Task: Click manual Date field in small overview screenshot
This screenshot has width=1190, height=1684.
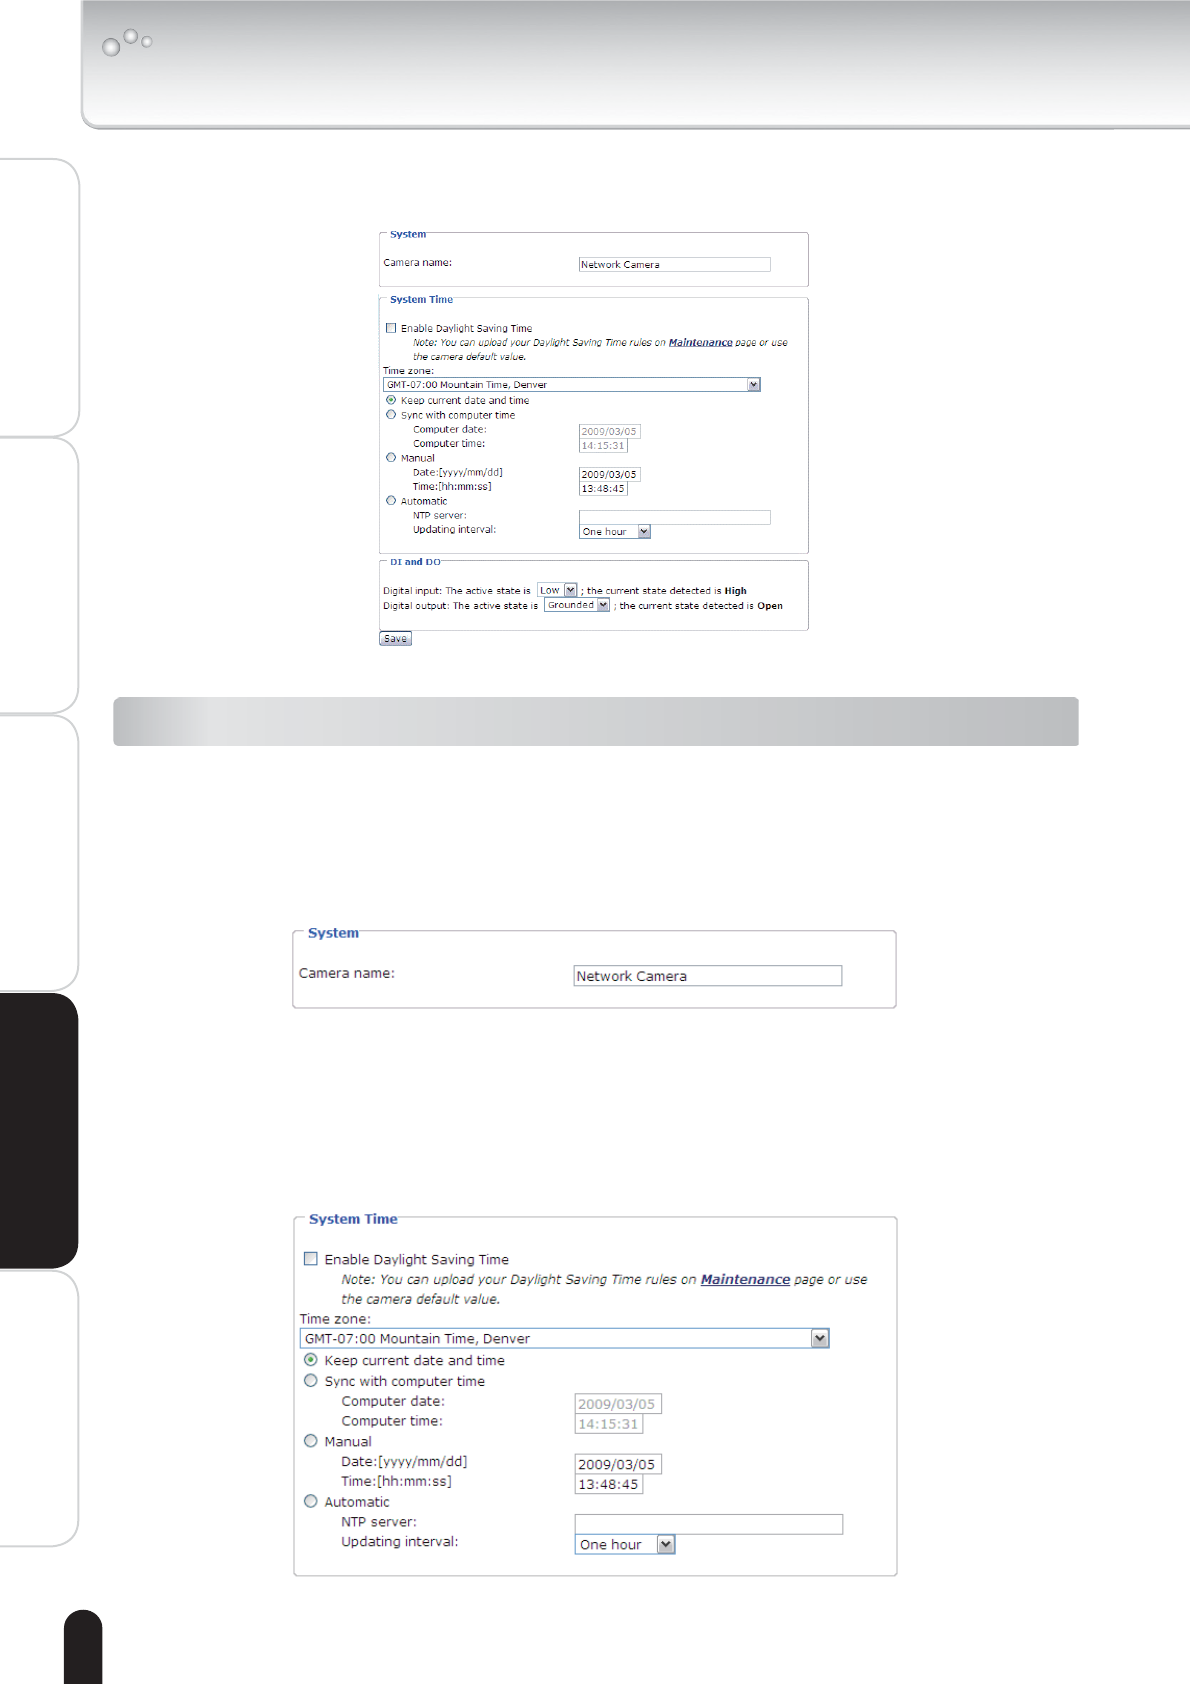Action: [610, 474]
